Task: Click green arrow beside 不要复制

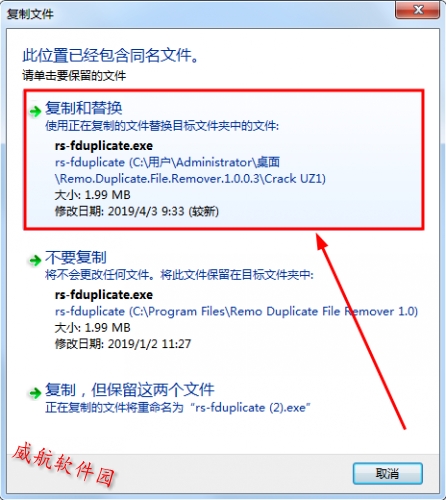Action: [x=35, y=260]
